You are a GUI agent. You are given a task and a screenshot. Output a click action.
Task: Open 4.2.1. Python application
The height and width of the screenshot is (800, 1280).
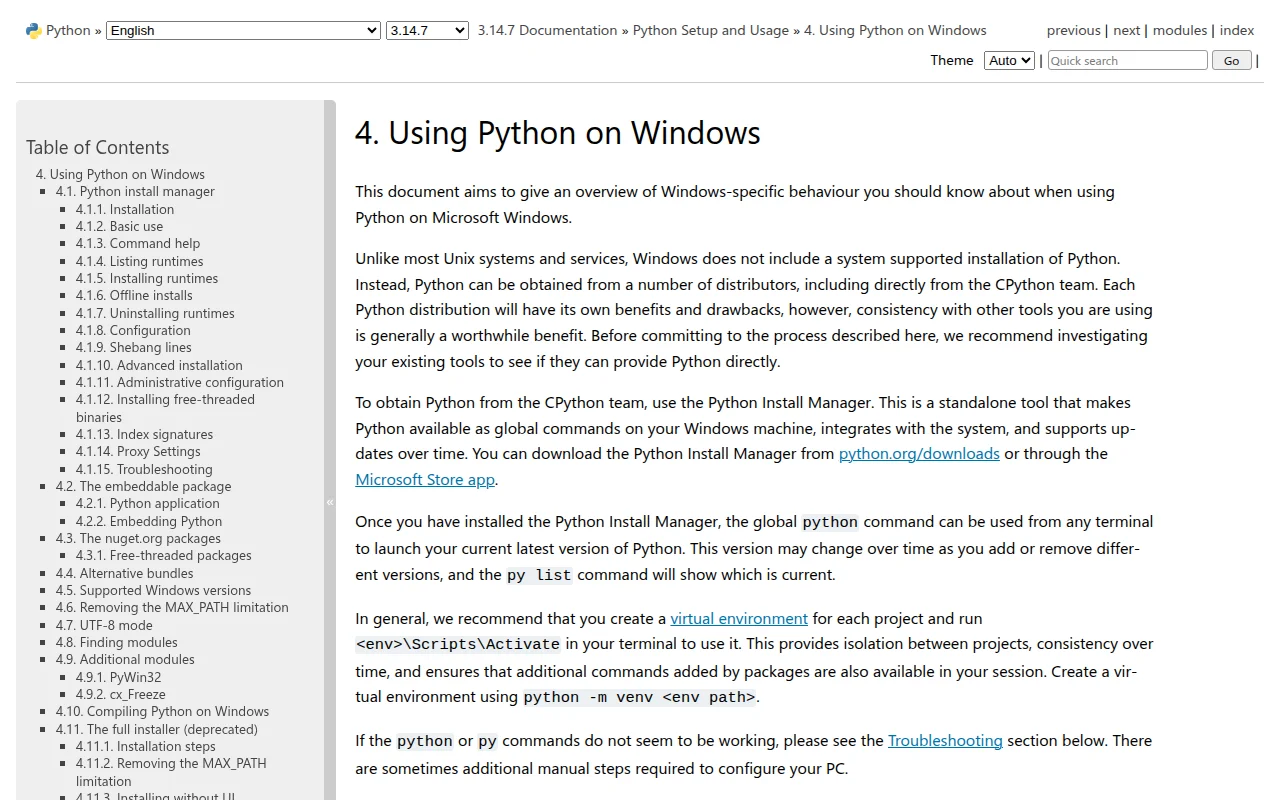(x=148, y=503)
